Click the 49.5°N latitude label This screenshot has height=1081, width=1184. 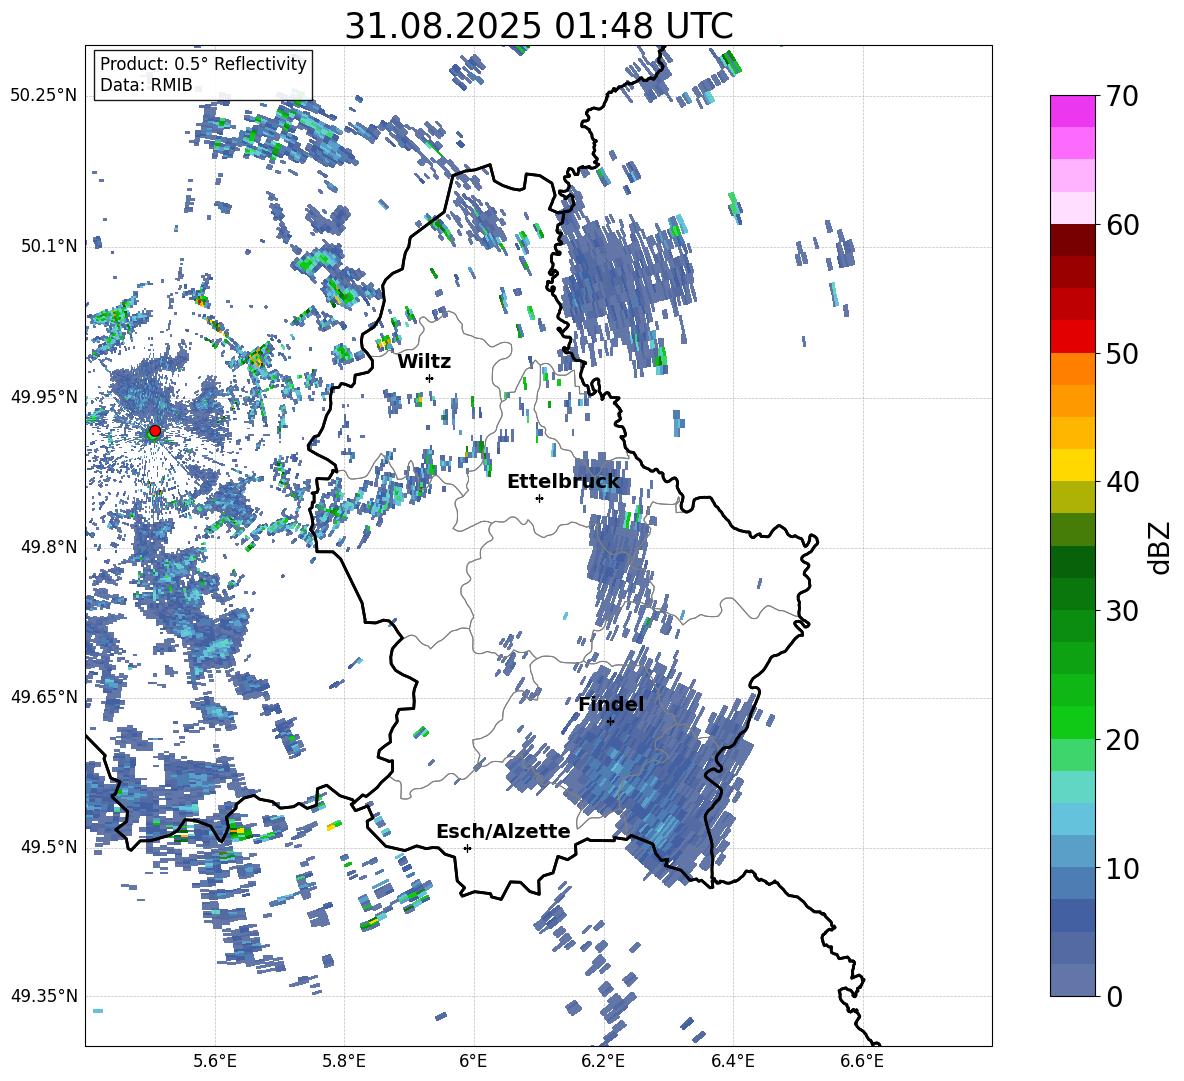click(48, 847)
